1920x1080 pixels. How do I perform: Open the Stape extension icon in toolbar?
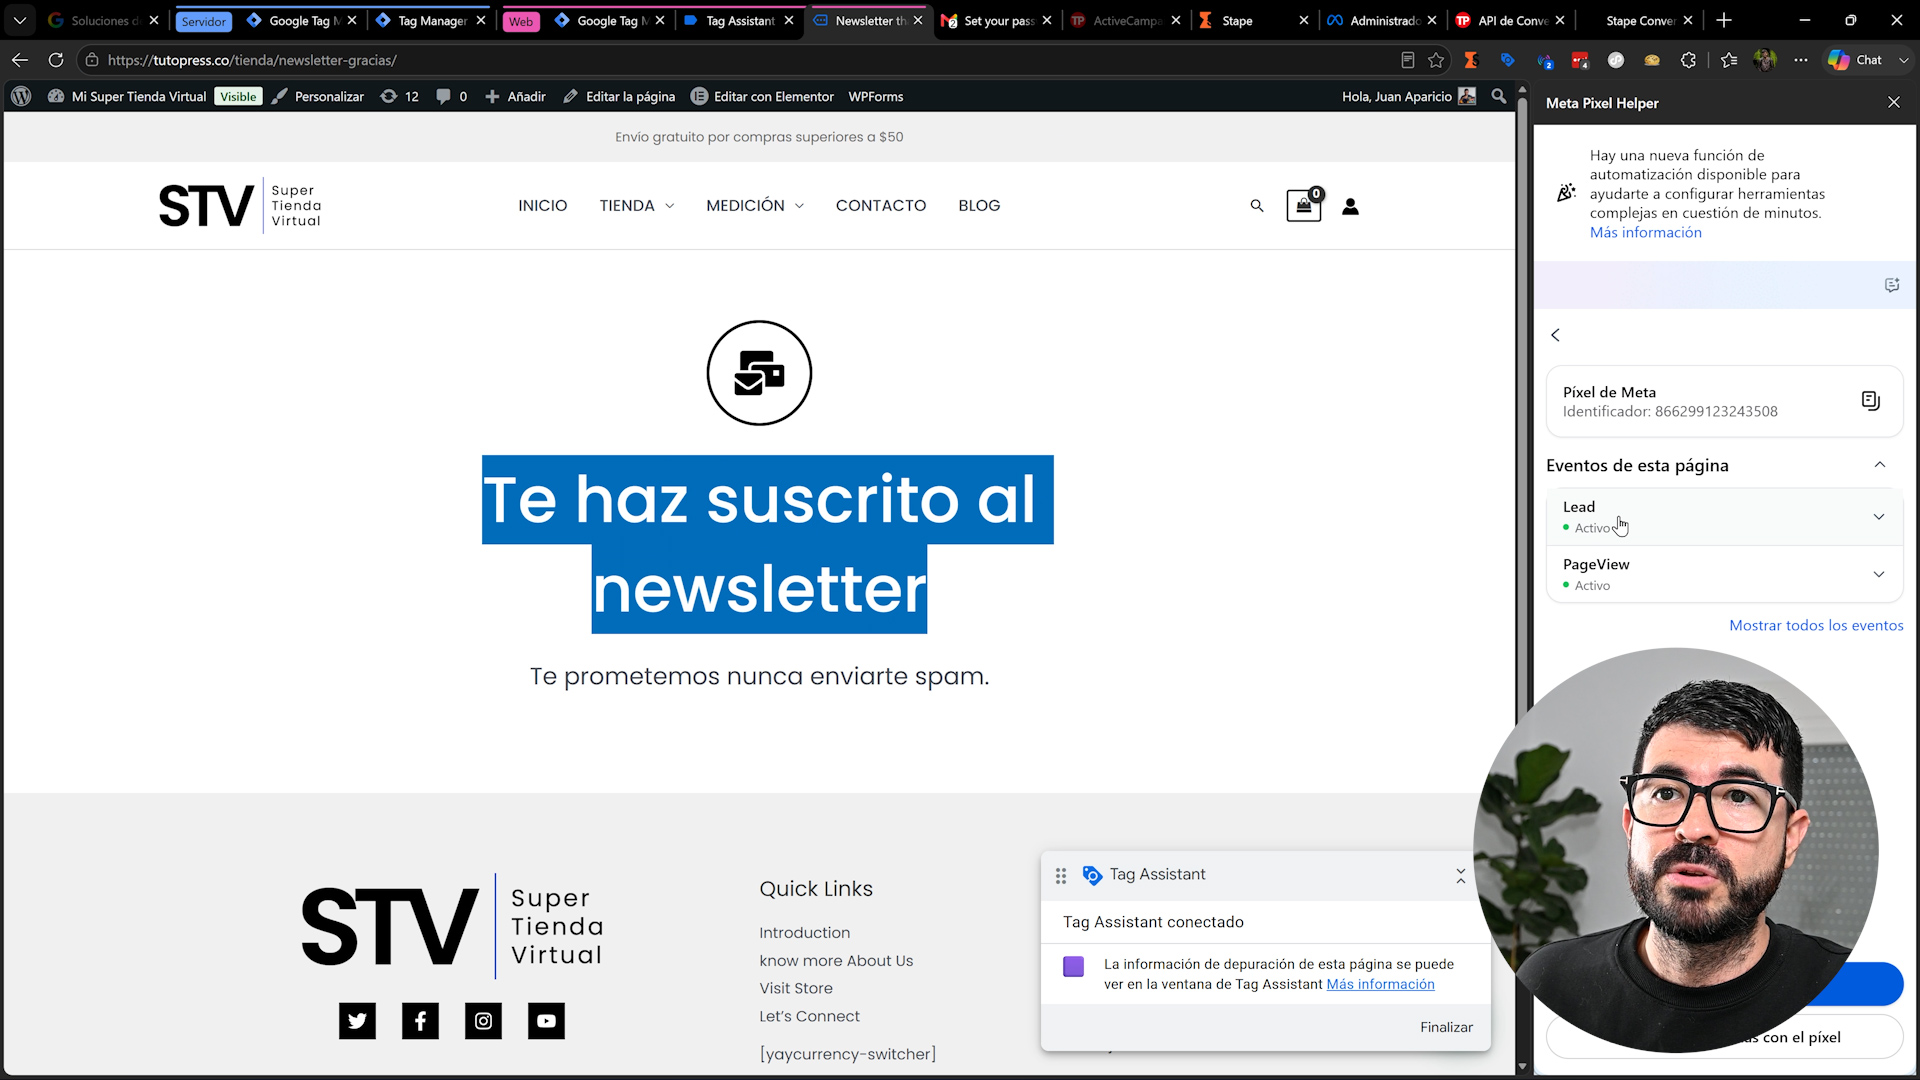[x=1470, y=60]
